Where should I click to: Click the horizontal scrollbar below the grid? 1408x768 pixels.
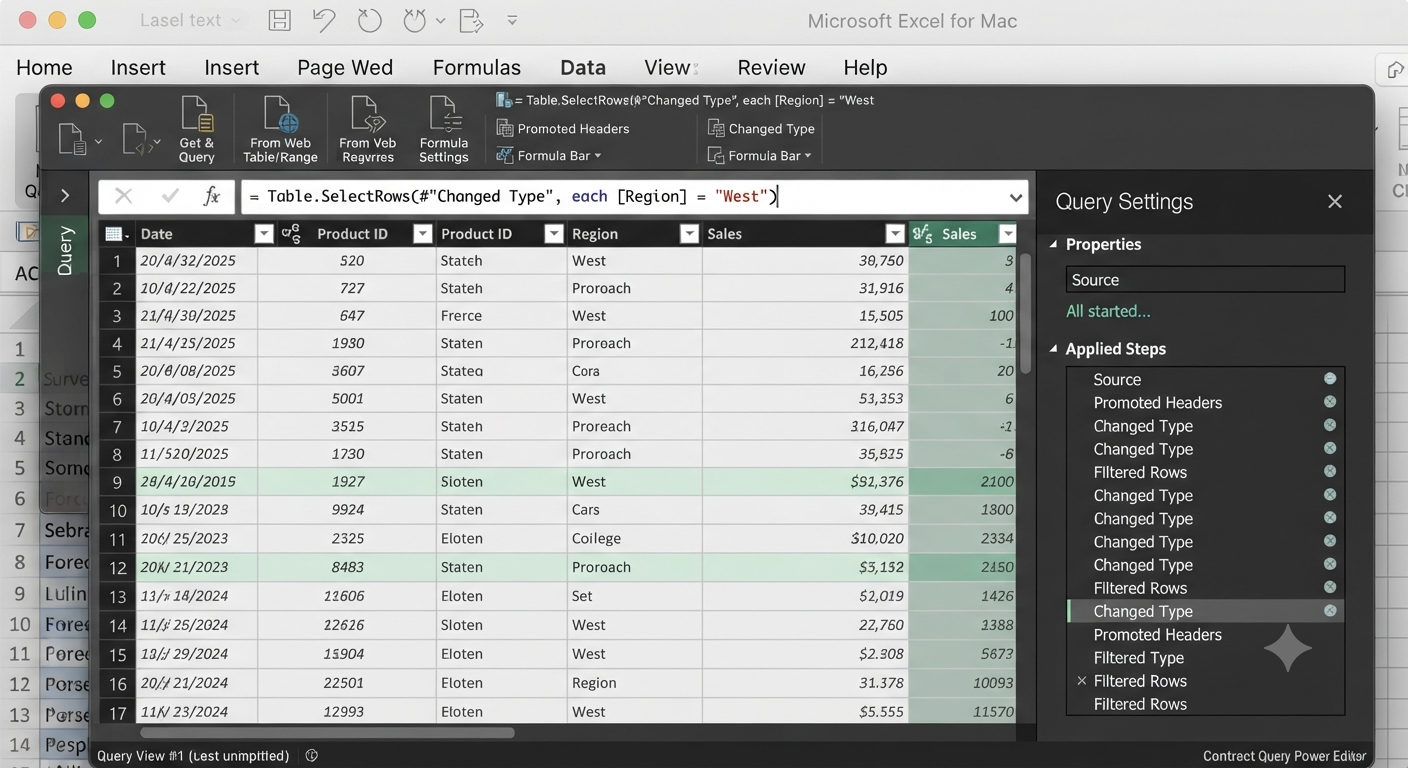pyautogui.click(x=327, y=733)
